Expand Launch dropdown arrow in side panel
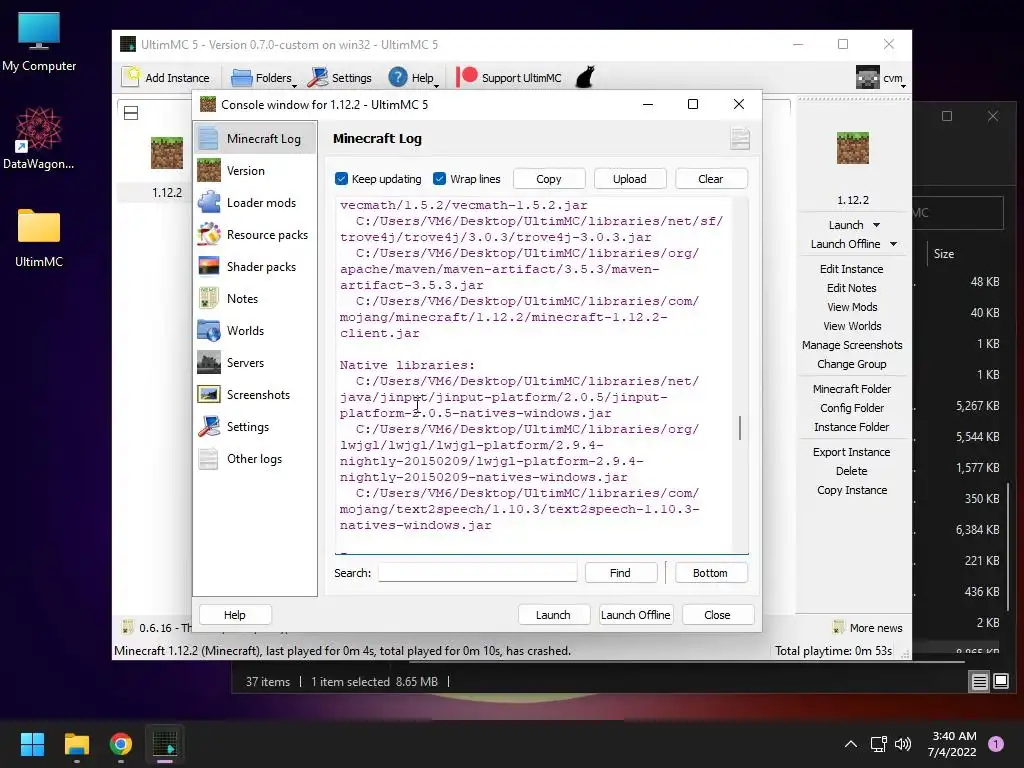The height and width of the screenshot is (768, 1024). click(876, 225)
